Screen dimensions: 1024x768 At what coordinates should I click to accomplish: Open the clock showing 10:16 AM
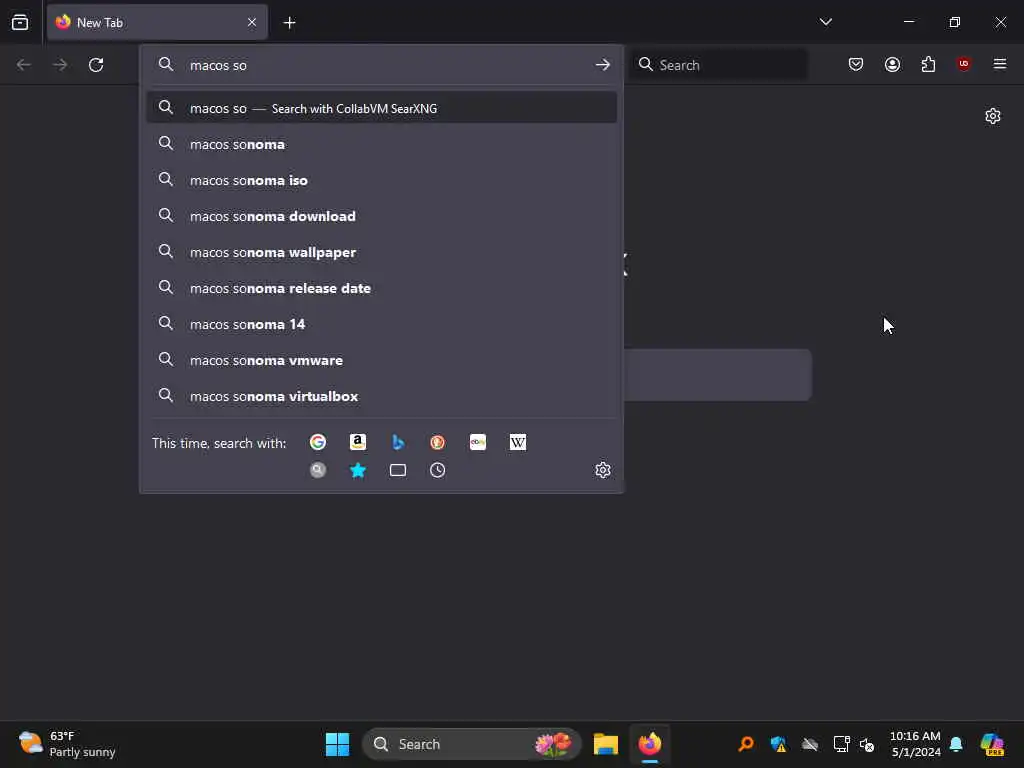[x=915, y=744]
